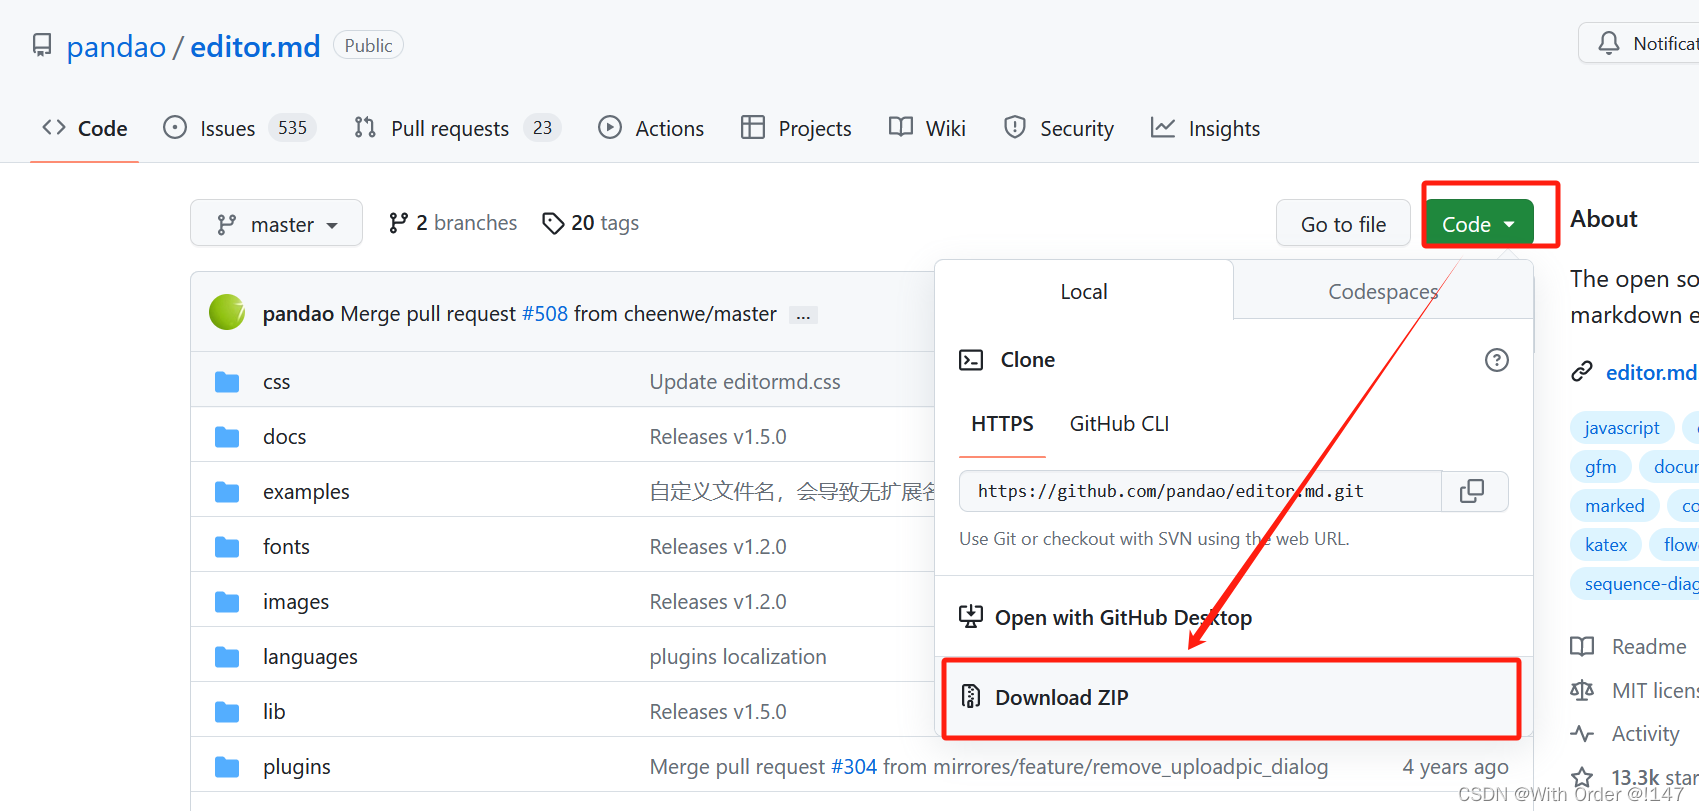Viewport: 1699px width, 811px height.
Task: Click the docs folder icon
Action: click(x=227, y=437)
